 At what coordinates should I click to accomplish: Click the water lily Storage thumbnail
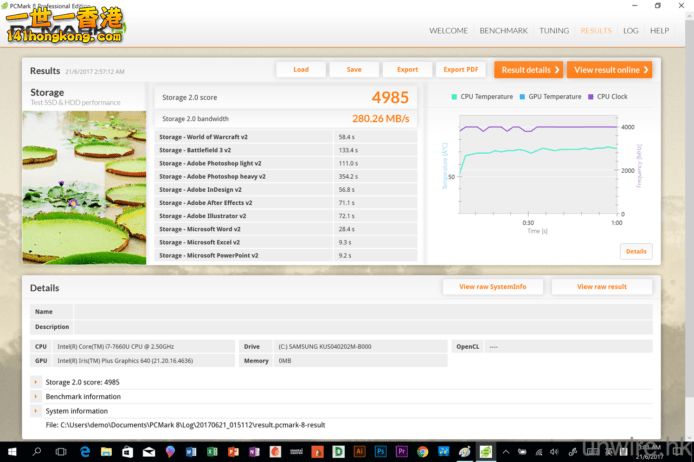[x=84, y=188]
